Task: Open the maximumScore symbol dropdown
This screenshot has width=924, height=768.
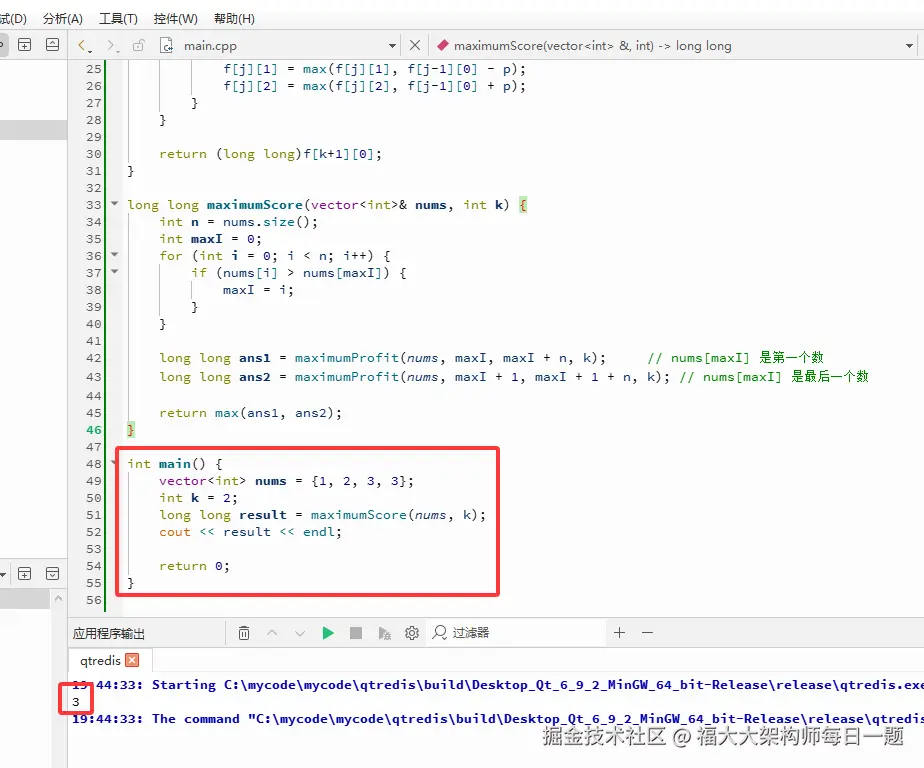Action: (x=909, y=46)
